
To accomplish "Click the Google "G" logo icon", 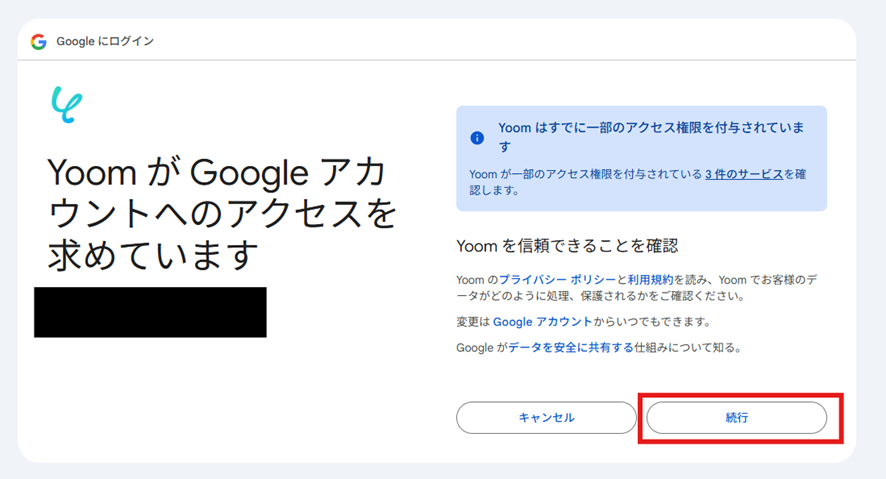I will tap(39, 42).
